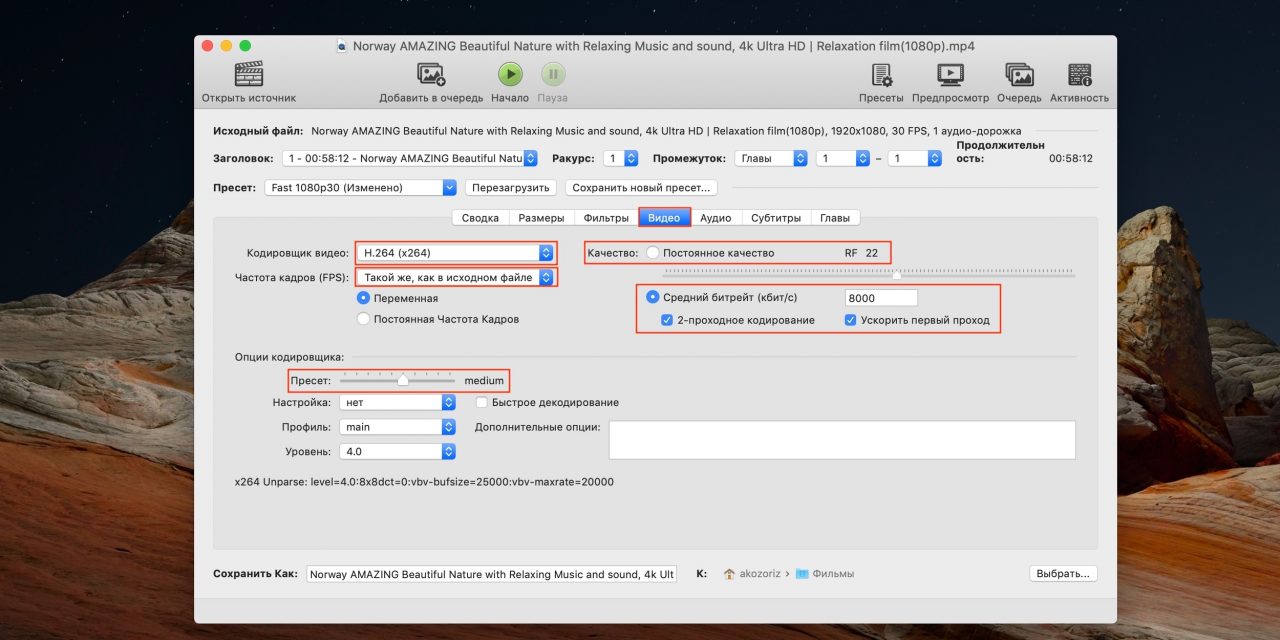Expand the Profile main dropdown
This screenshot has width=1280, height=640.
click(397, 427)
